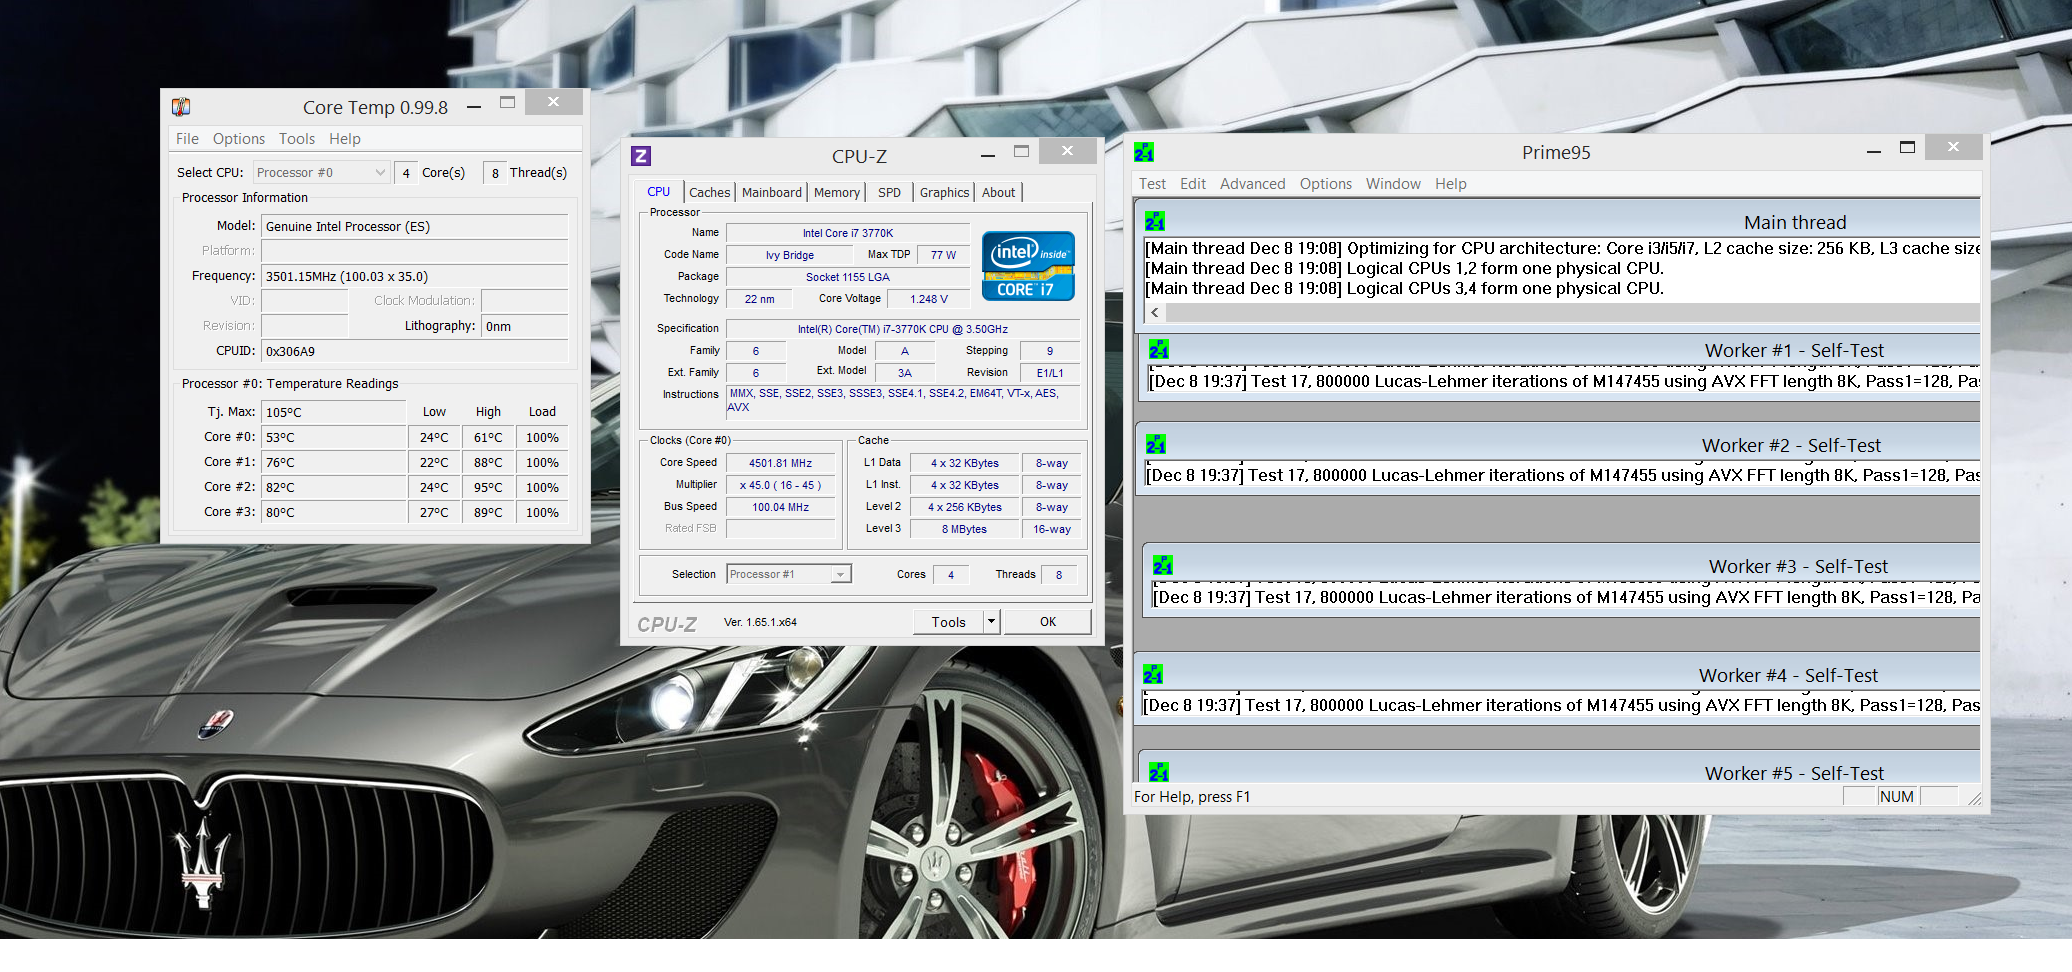
Task: Click the OK button in CPU-Z
Action: point(1048,622)
